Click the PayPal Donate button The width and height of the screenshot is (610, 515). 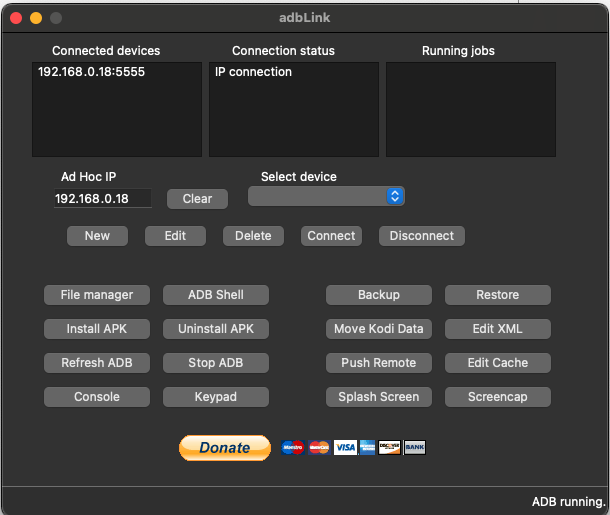(225, 448)
